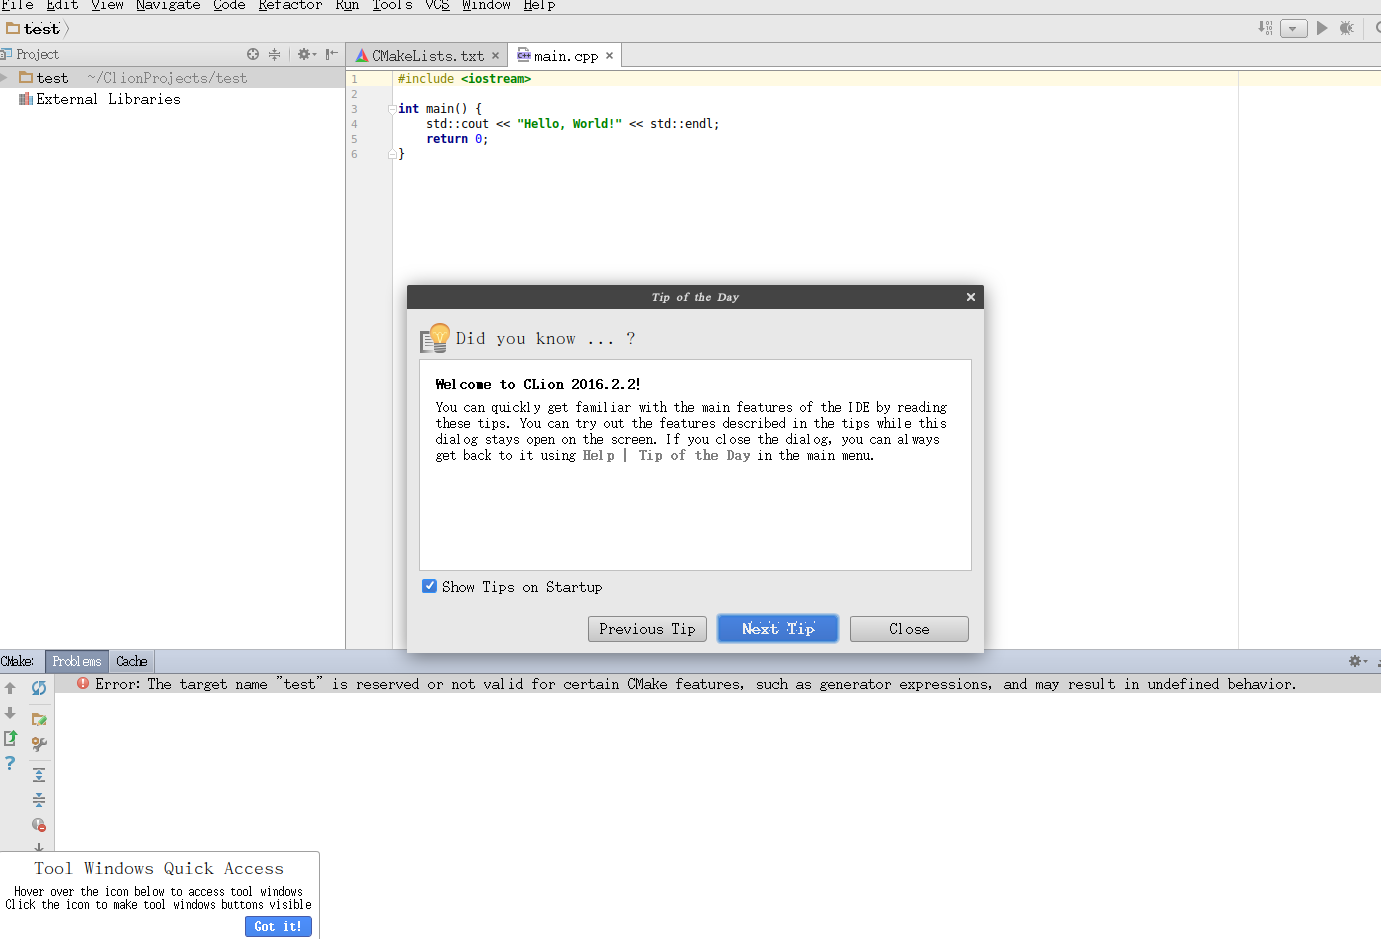Open the Refactor menu
This screenshot has width=1381, height=939.
point(290,5)
